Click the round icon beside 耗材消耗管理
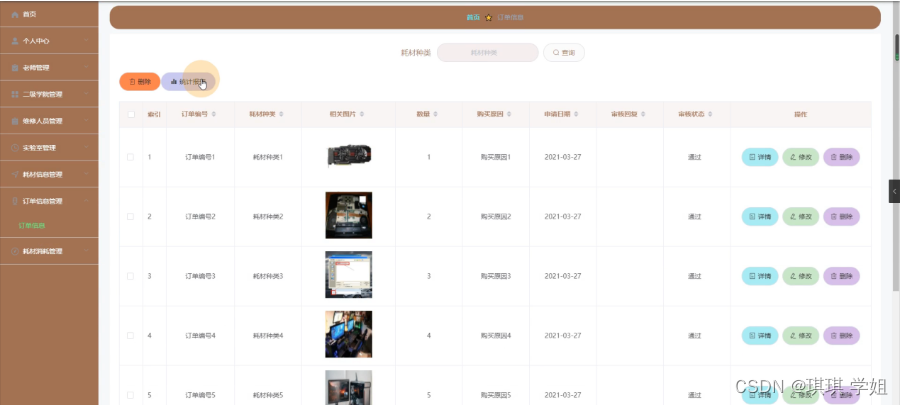 coord(15,251)
